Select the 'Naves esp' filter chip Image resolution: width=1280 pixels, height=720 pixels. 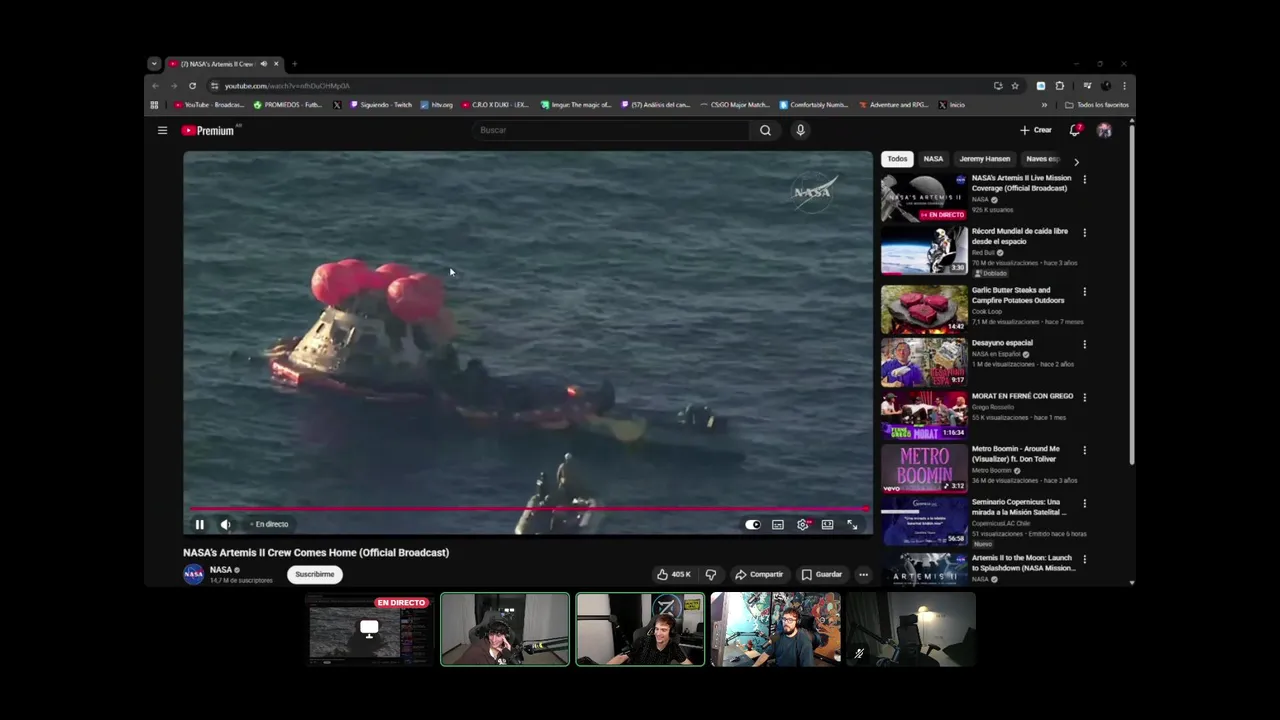(x=1042, y=159)
